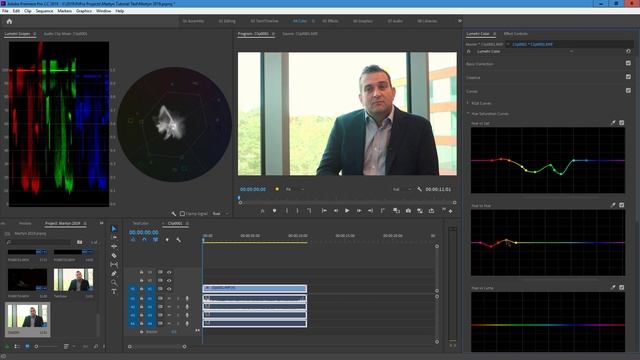Screen dimensions: 640x360
Task: Toggle Creative section checkbox
Action: click(628, 77)
